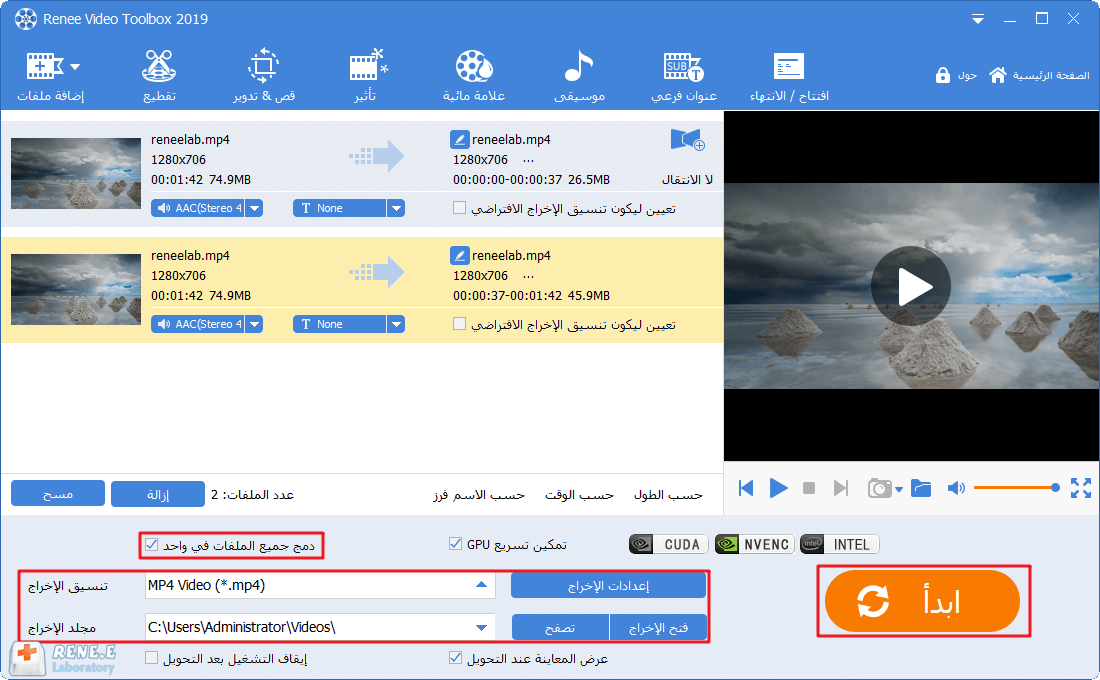
Task: Stop the preview playback
Action: (x=809, y=488)
